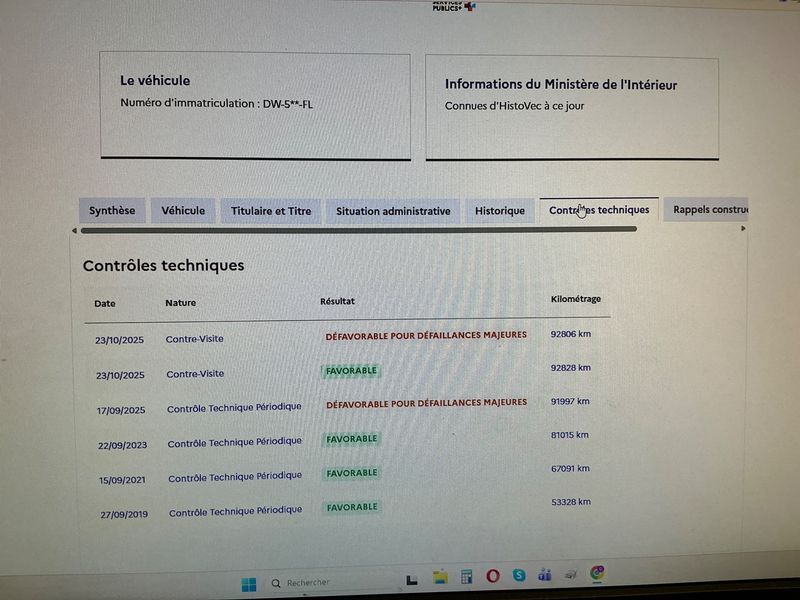Viewport: 800px width, 600px height.
Task: Click the 92806 km mileage value
Action: coord(571,334)
